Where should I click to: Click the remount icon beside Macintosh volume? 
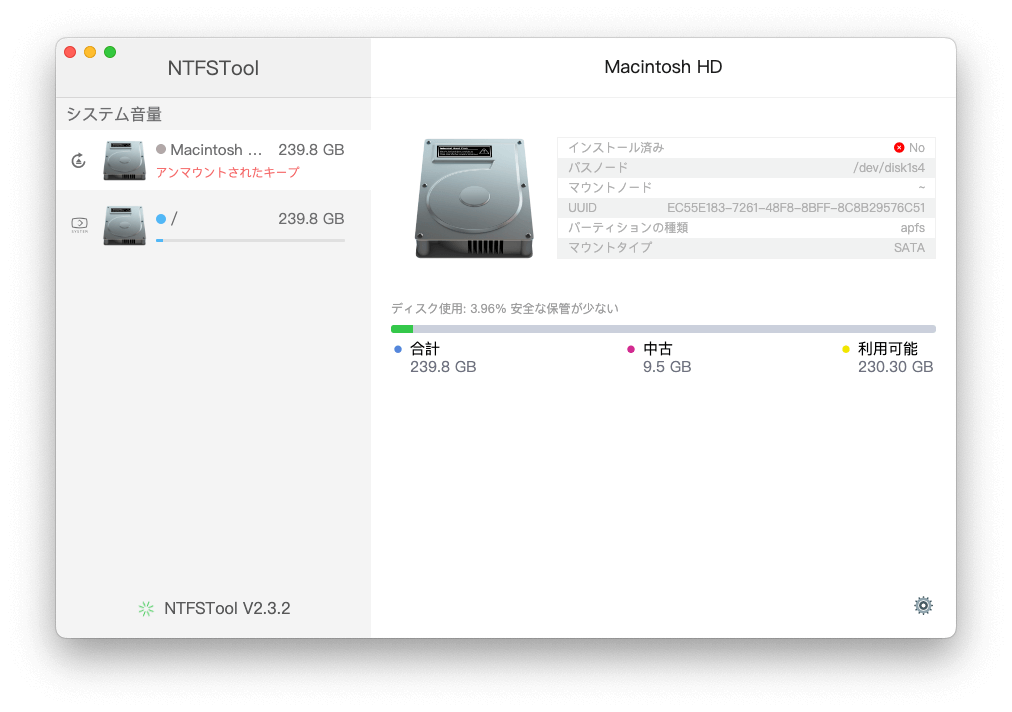click(79, 160)
